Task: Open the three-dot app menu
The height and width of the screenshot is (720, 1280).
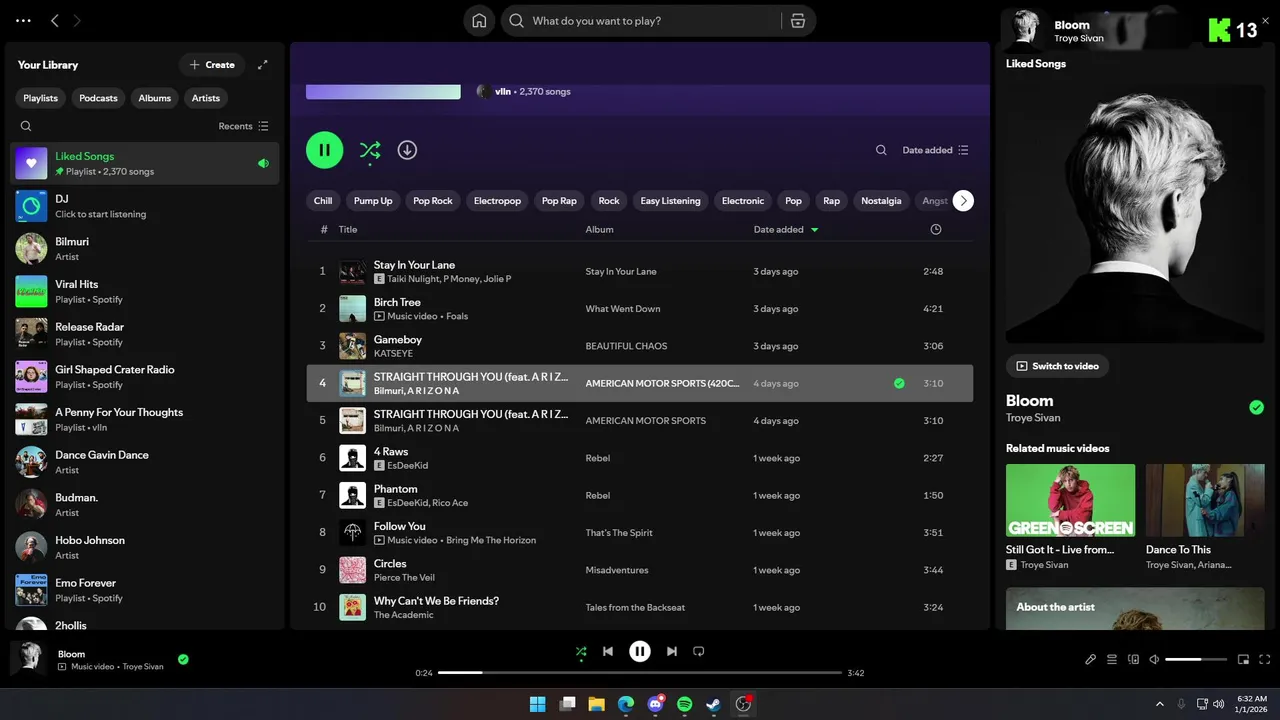Action: coord(23,20)
